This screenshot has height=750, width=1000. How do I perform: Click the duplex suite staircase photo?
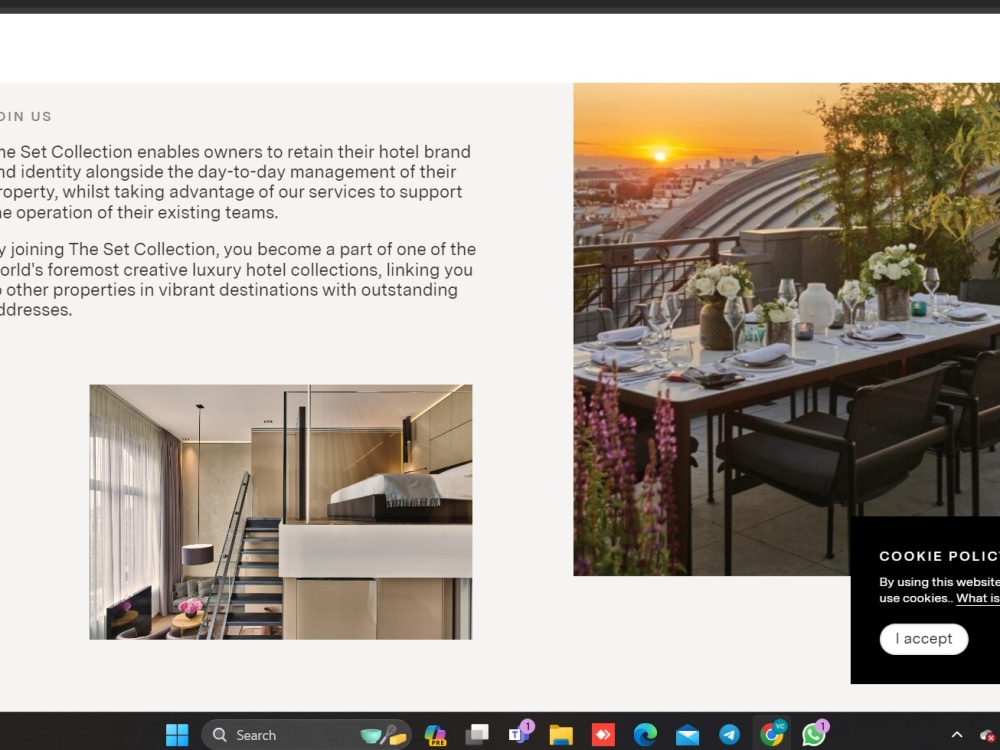tap(281, 511)
